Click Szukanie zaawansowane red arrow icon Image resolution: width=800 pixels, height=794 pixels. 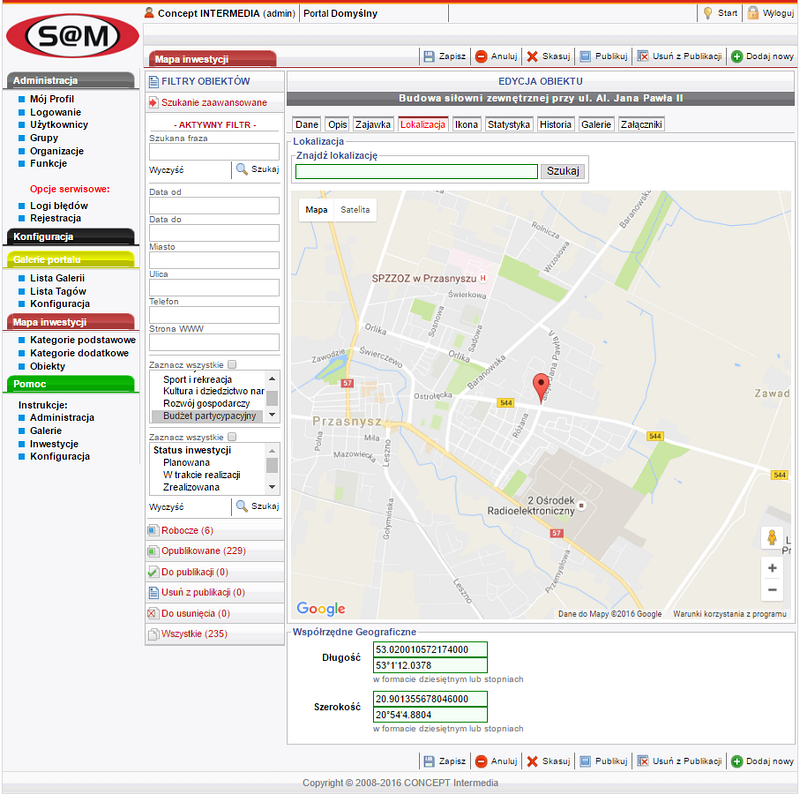coord(153,103)
